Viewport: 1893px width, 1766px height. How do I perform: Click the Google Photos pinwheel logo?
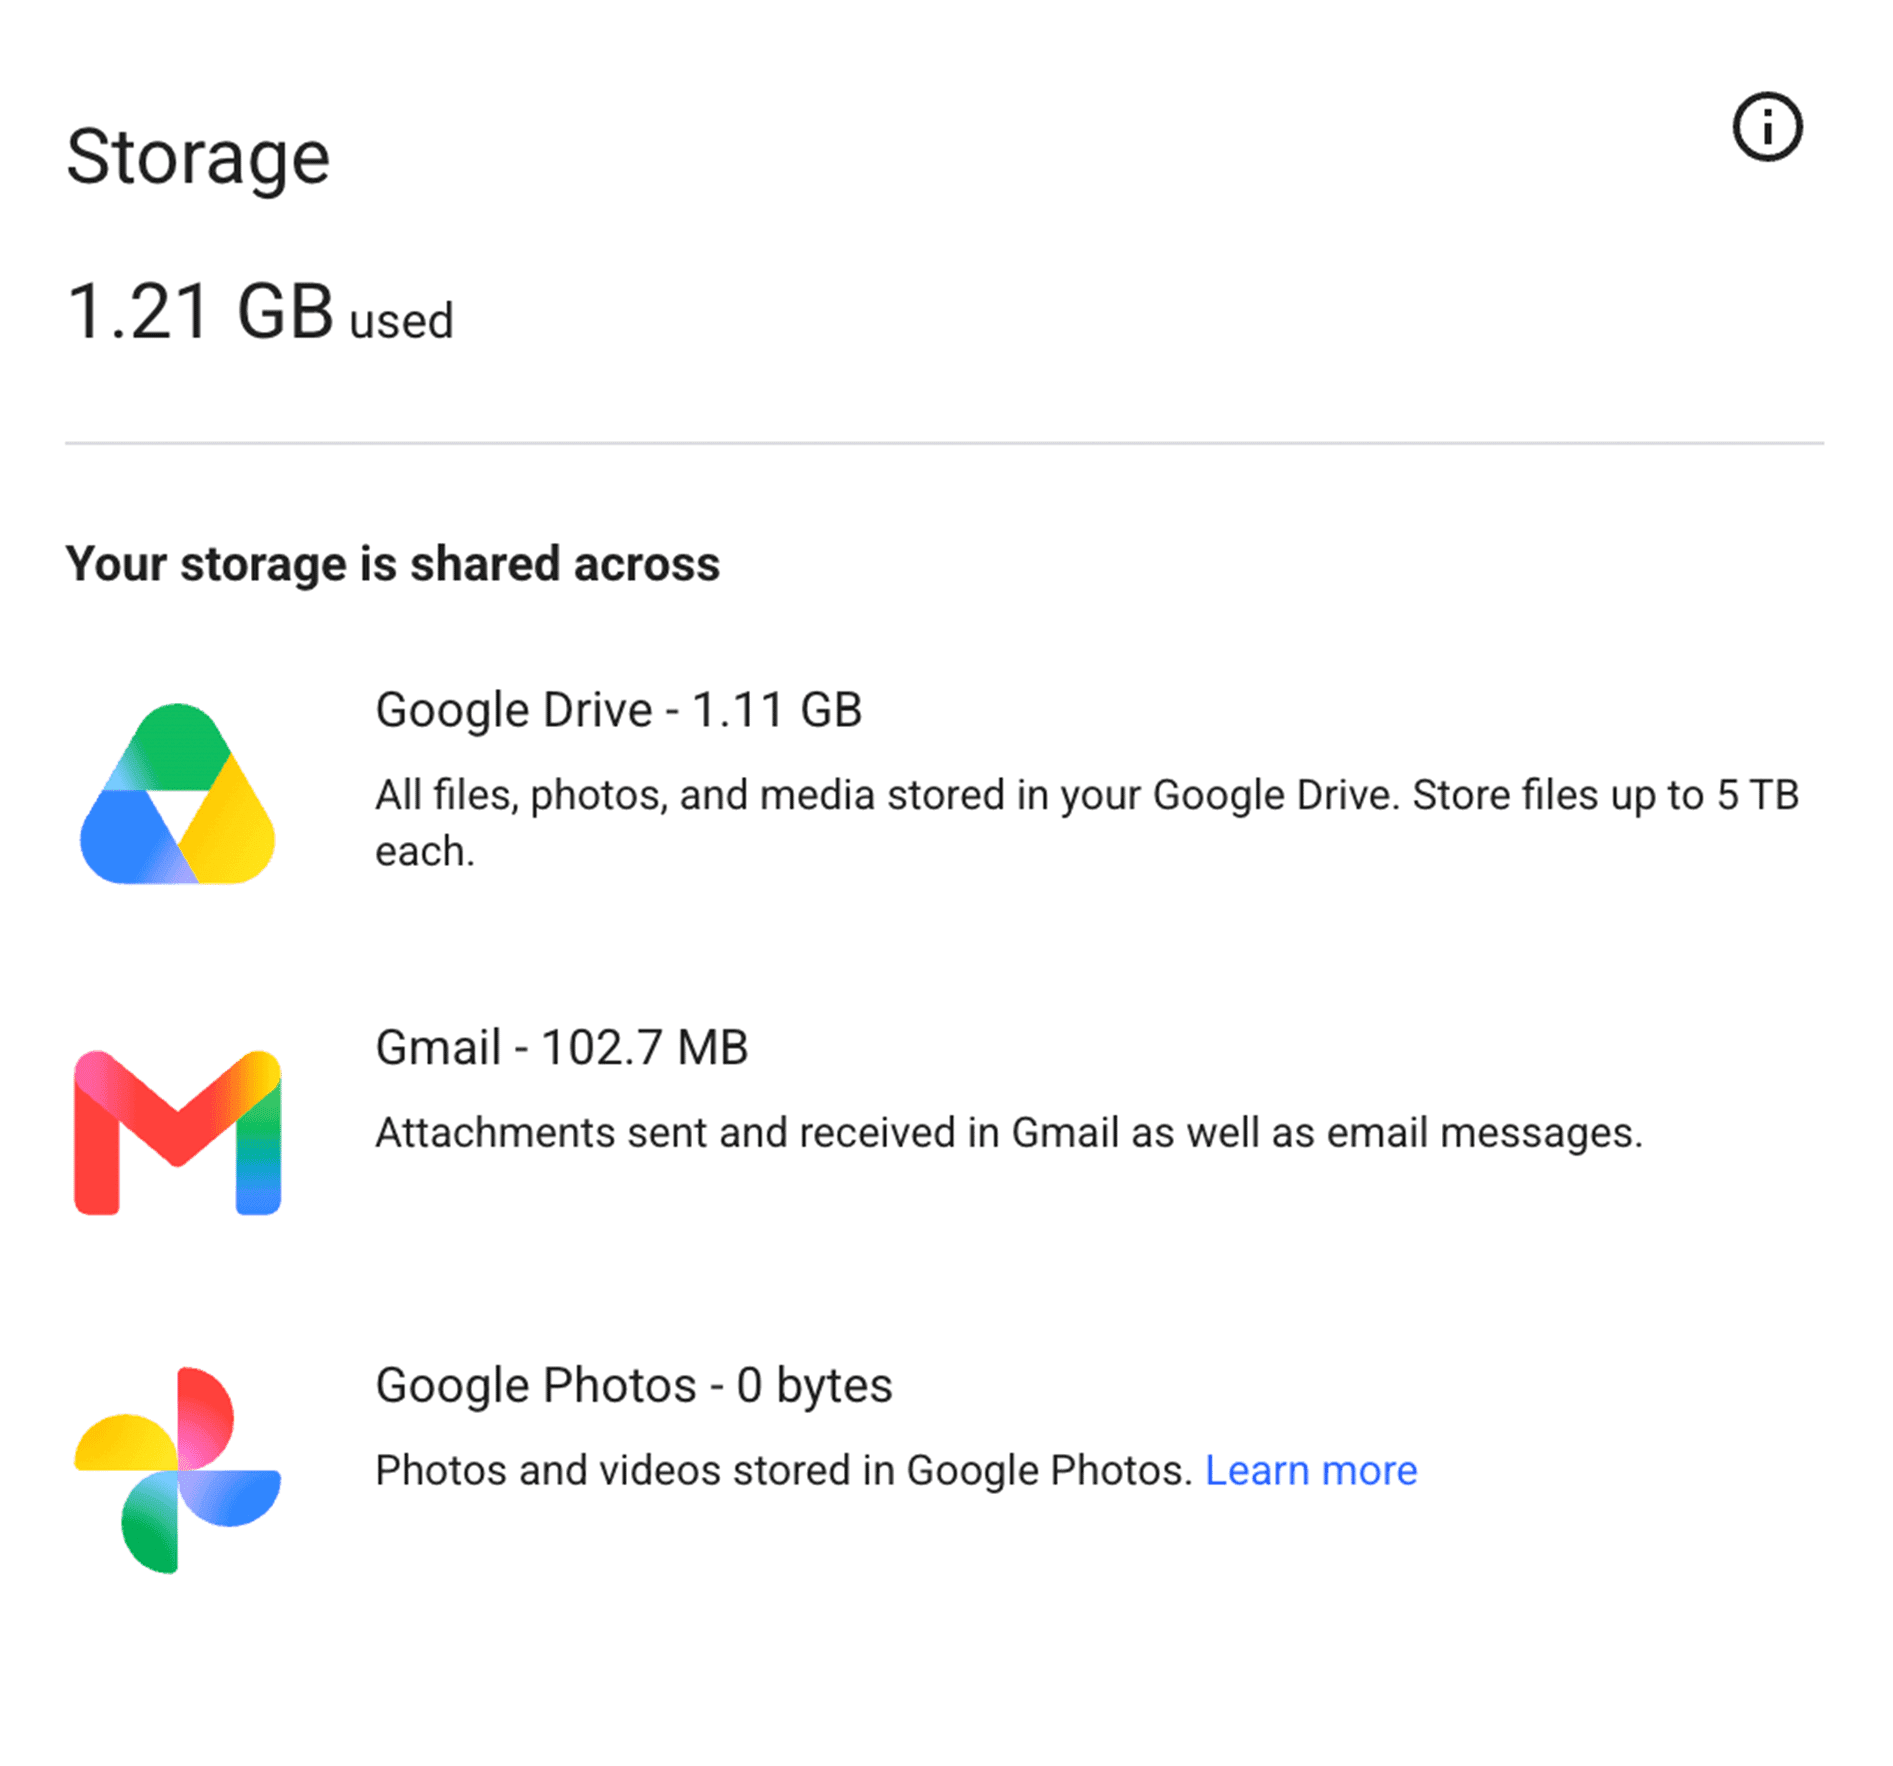click(x=178, y=1469)
